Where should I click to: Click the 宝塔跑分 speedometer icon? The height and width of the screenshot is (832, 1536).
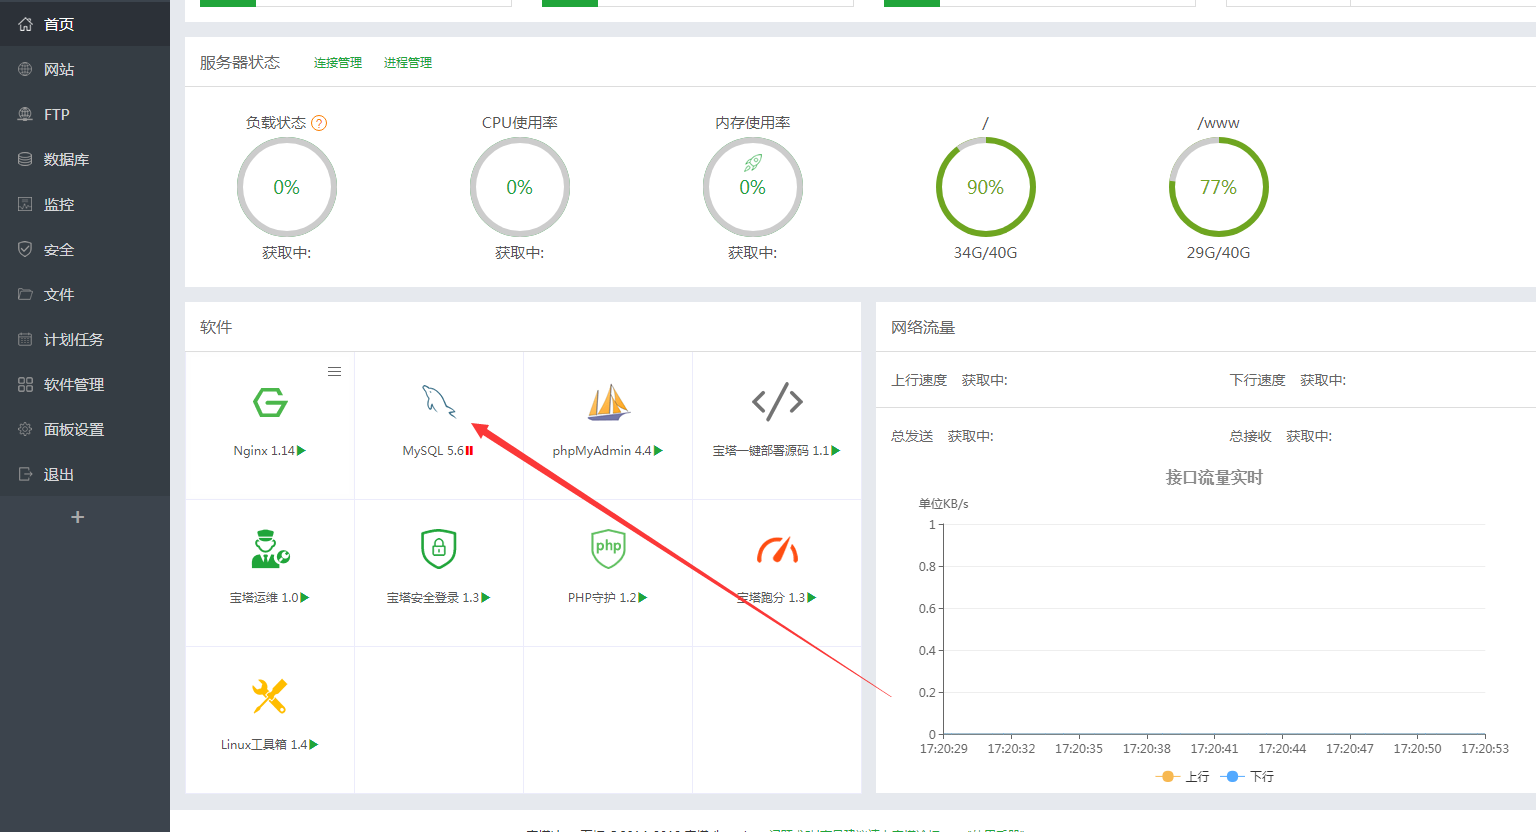pyautogui.click(x=777, y=549)
